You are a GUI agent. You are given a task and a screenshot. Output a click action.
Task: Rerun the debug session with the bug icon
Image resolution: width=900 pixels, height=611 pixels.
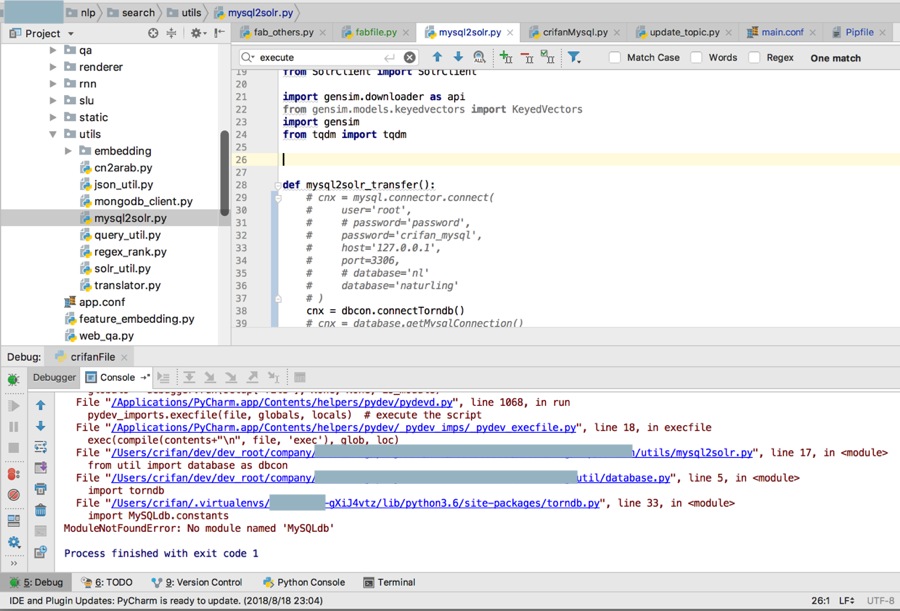[13, 379]
